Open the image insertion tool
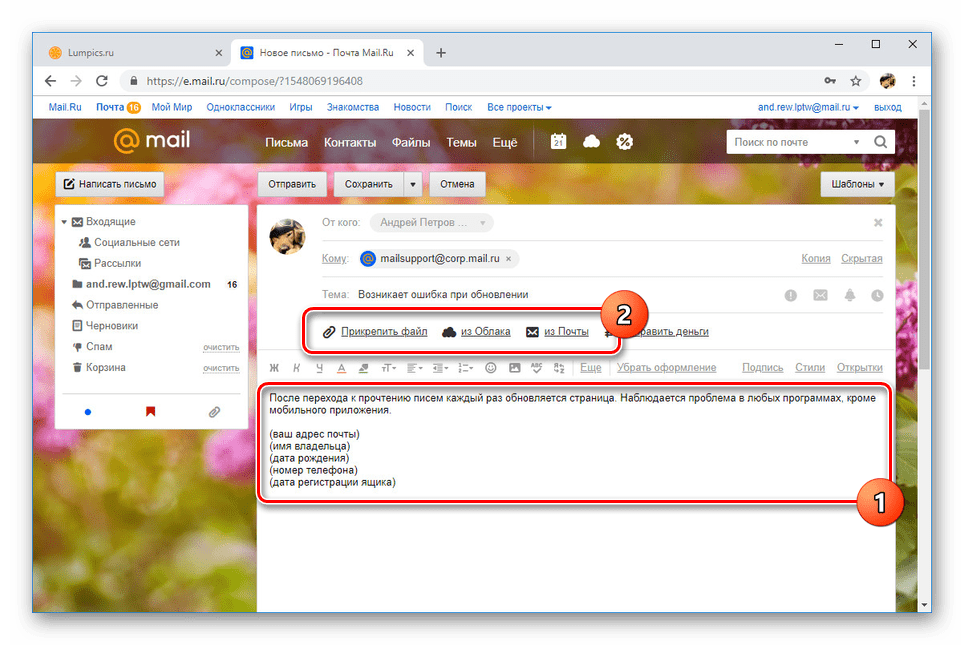Viewport: 964px width, 645px height. coord(516,368)
